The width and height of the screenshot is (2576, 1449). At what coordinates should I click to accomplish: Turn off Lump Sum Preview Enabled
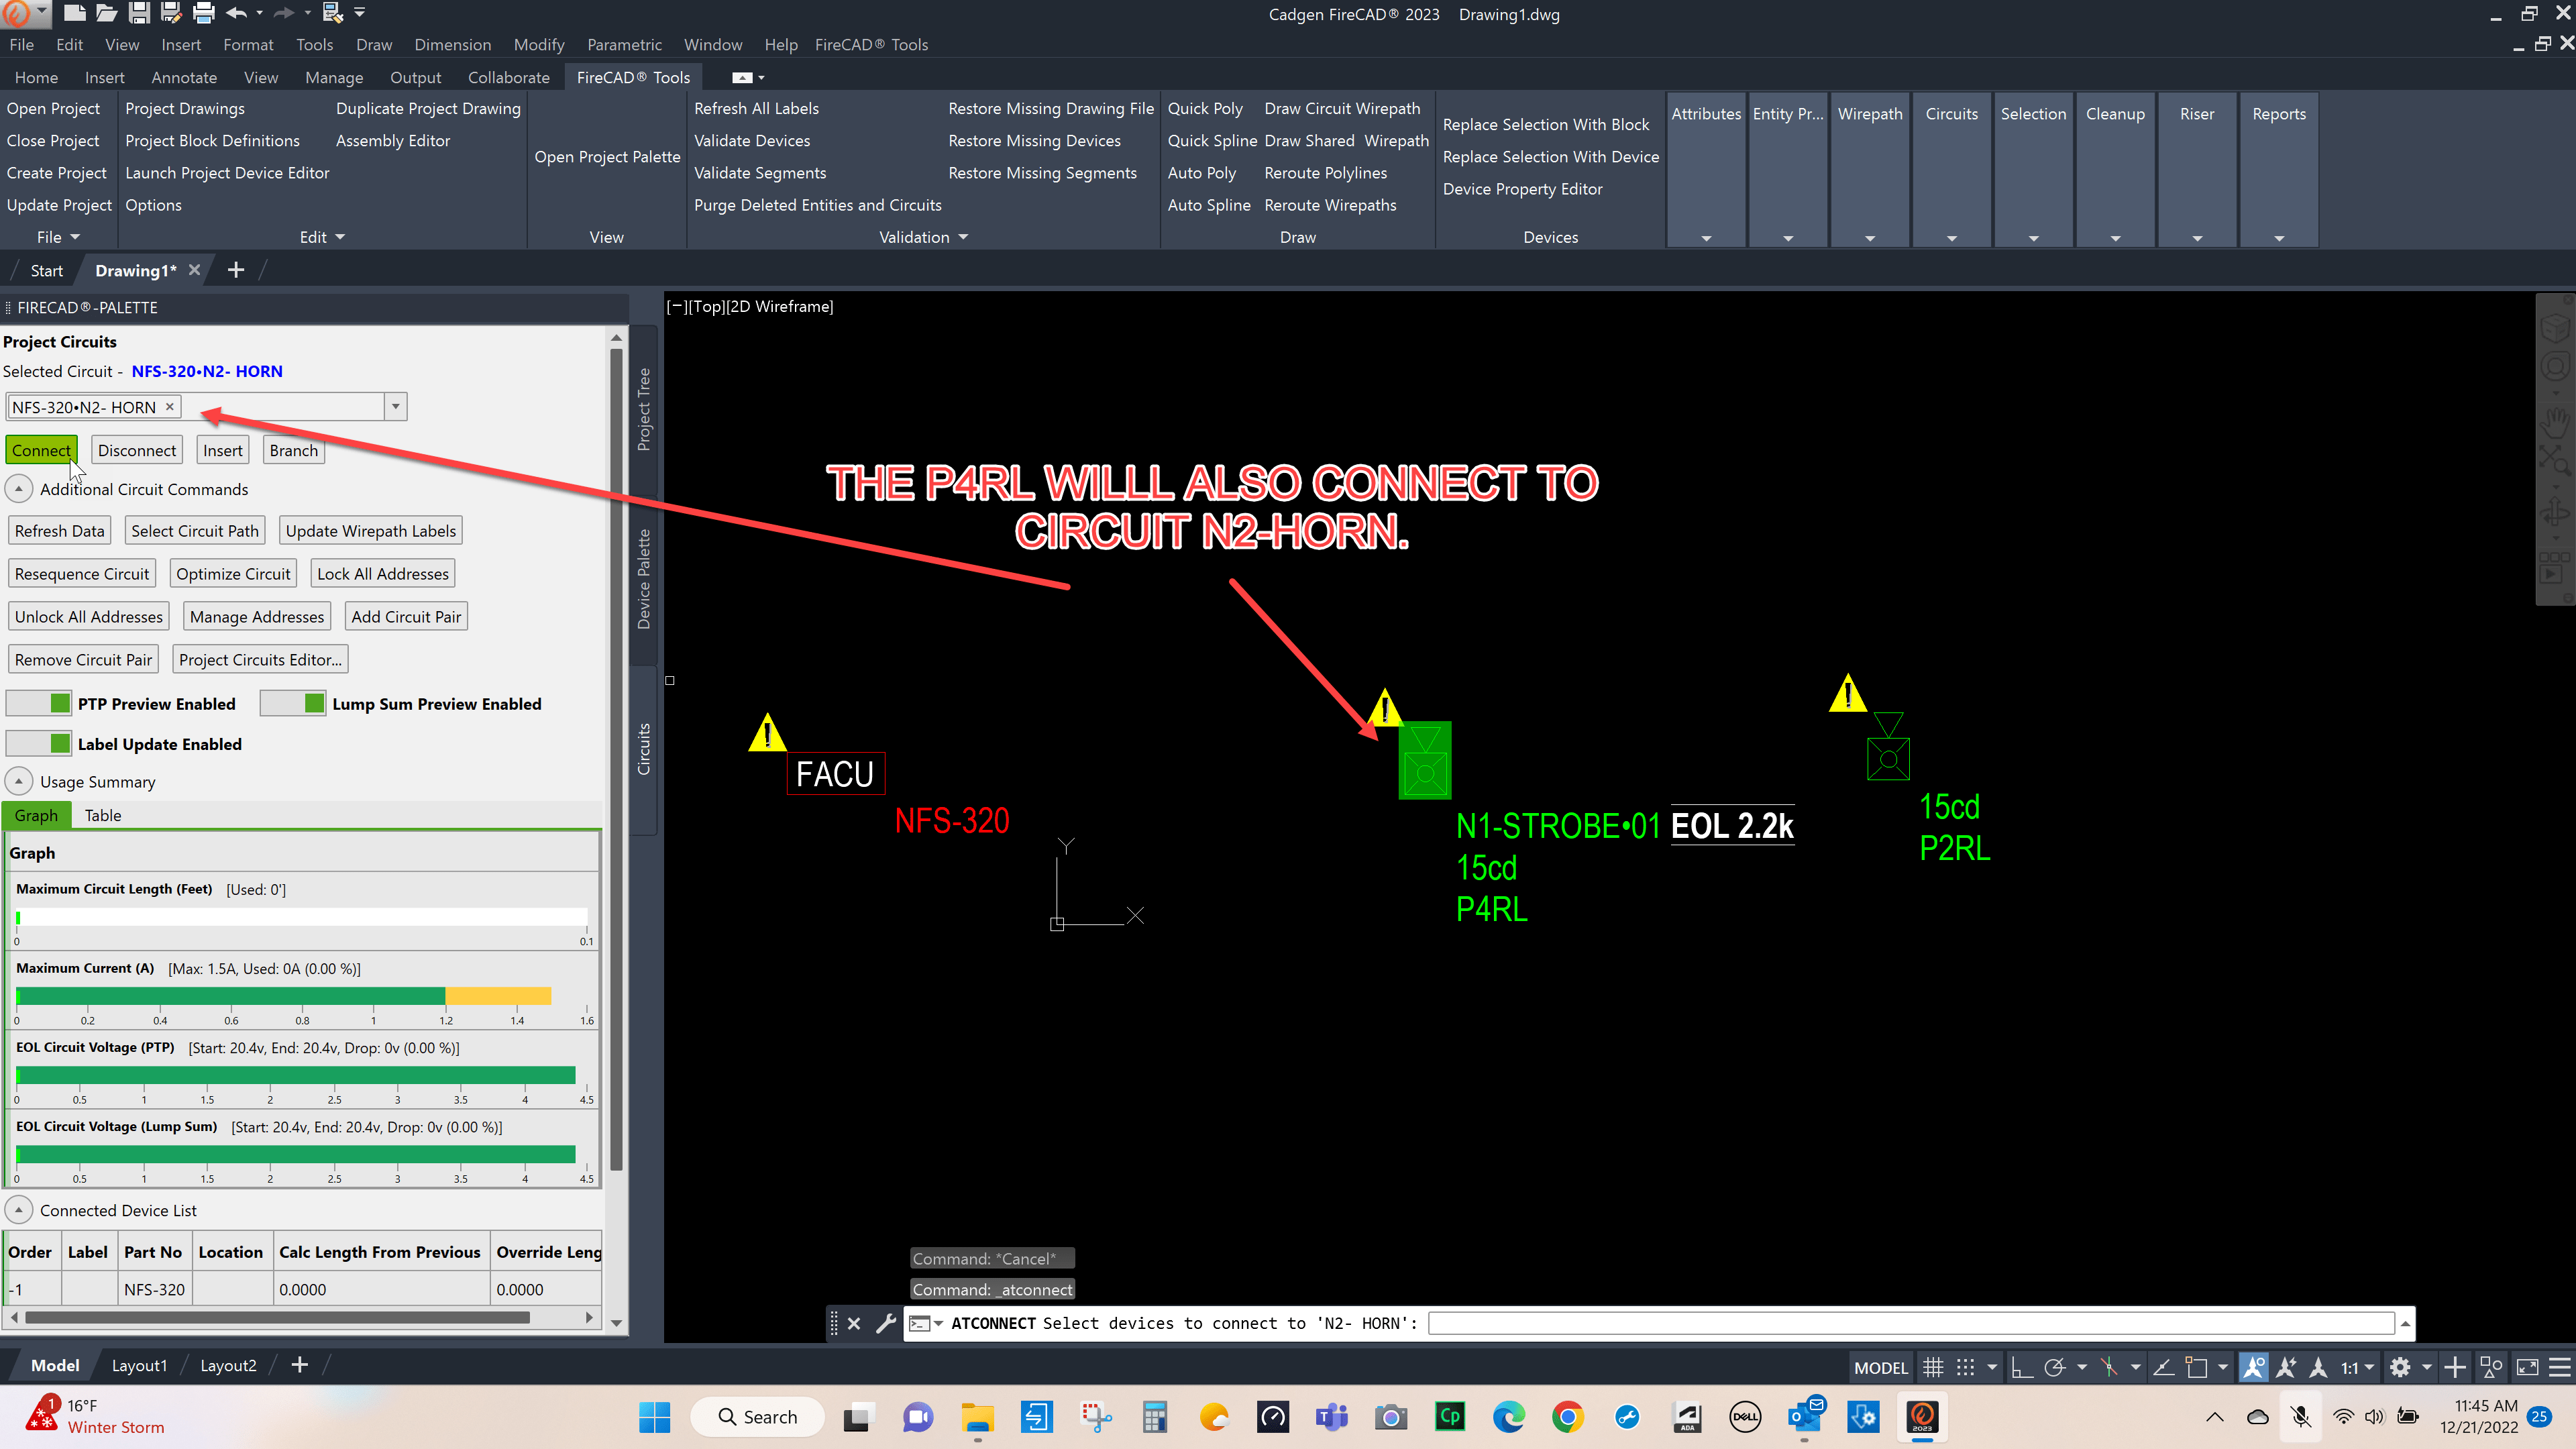click(x=293, y=703)
